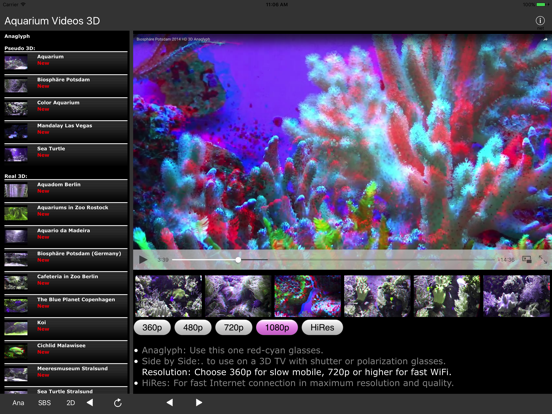Click the 'HiRes: For fast Internet' hint line
This screenshot has height=414, width=552.
click(297, 383)
